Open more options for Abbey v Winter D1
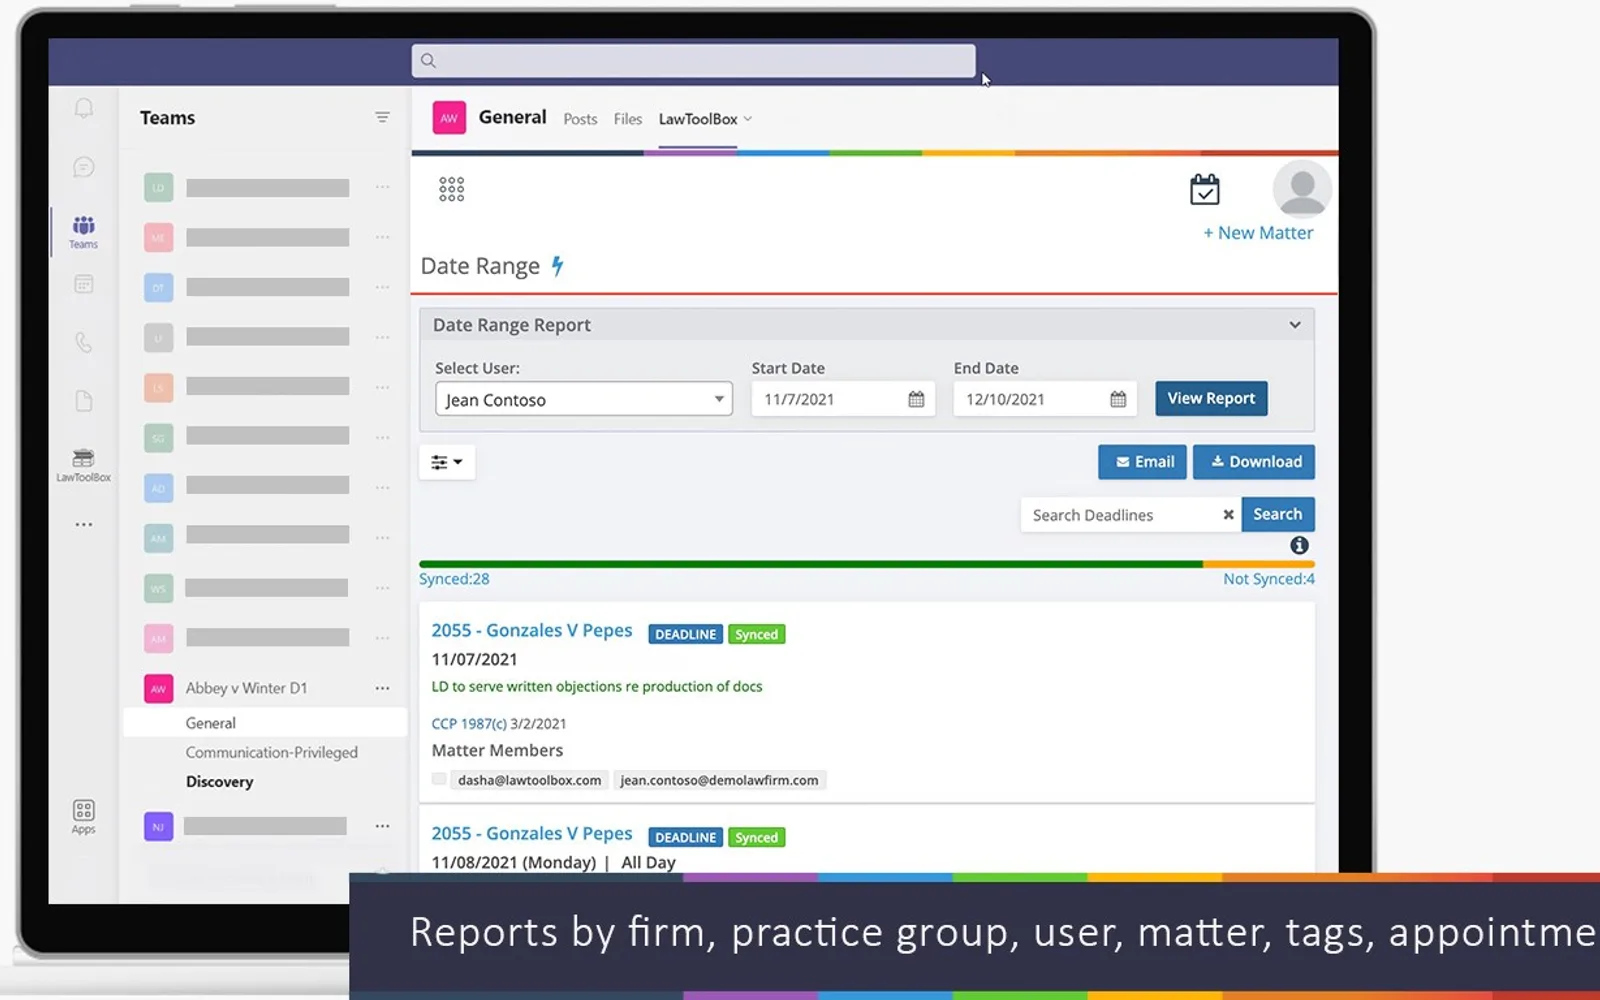Image resolution: width=1600 pixels, height=1000 pixels. pos(382,688)
